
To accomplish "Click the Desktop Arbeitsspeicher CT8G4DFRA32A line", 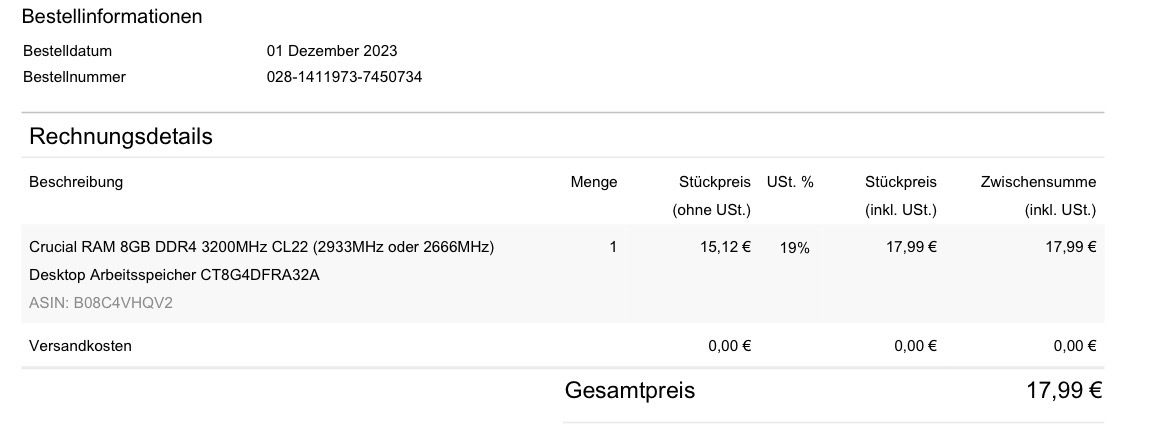I will tap(174, 275).
